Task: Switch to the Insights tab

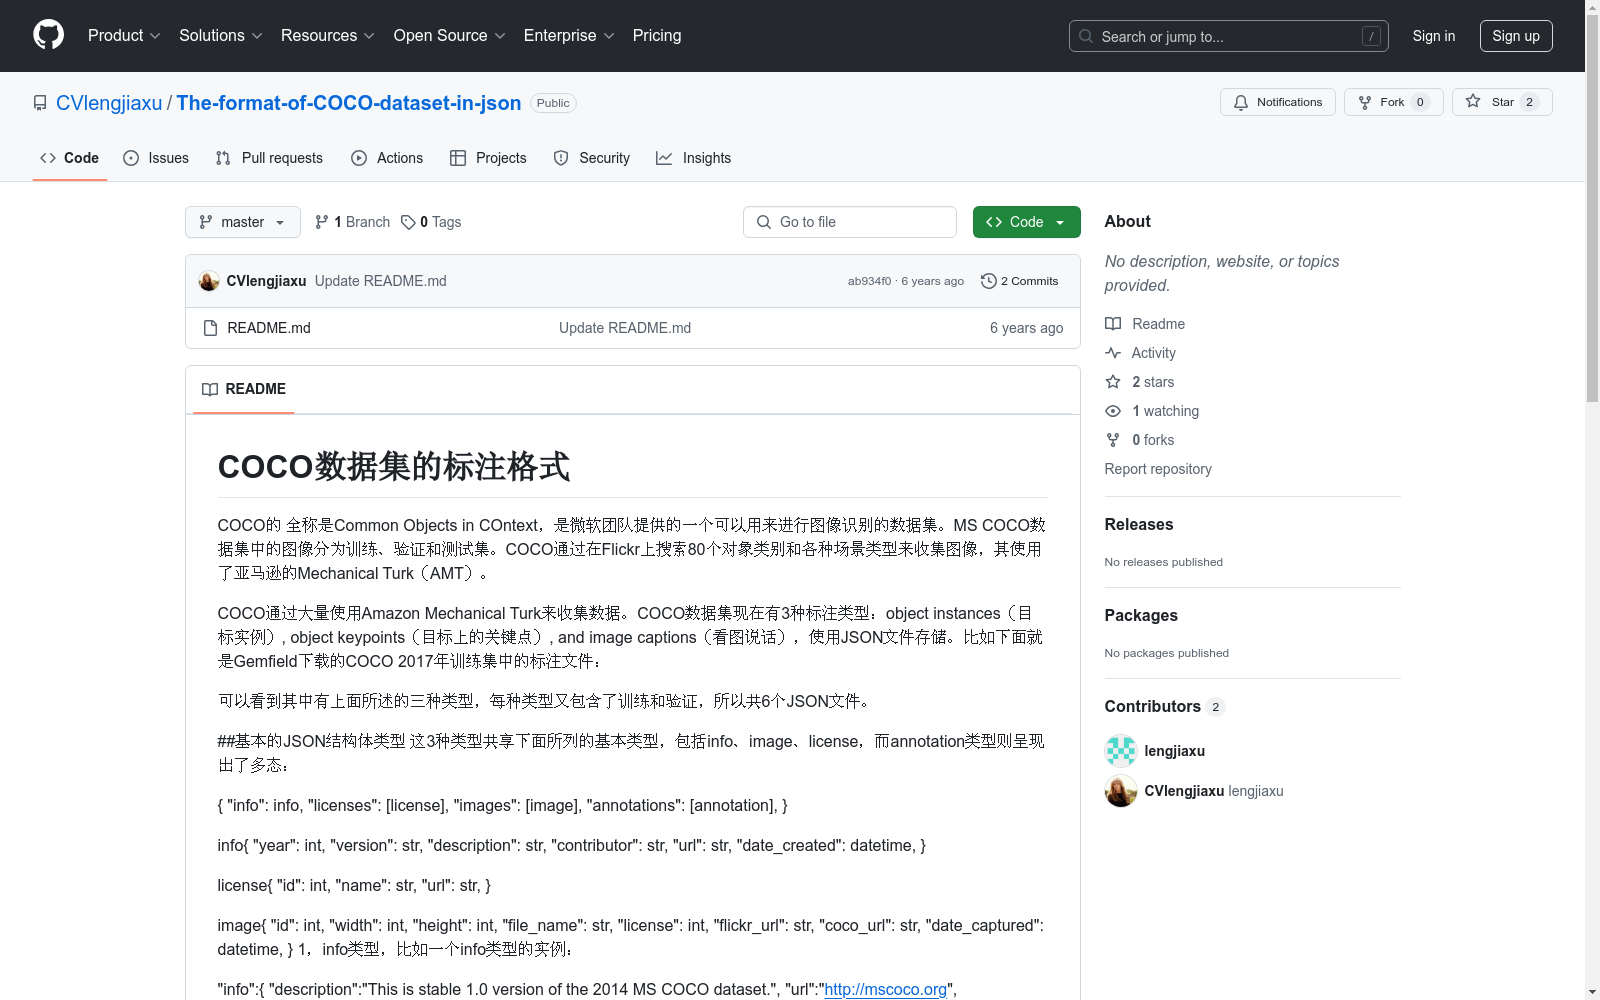Action: point(693,158)
